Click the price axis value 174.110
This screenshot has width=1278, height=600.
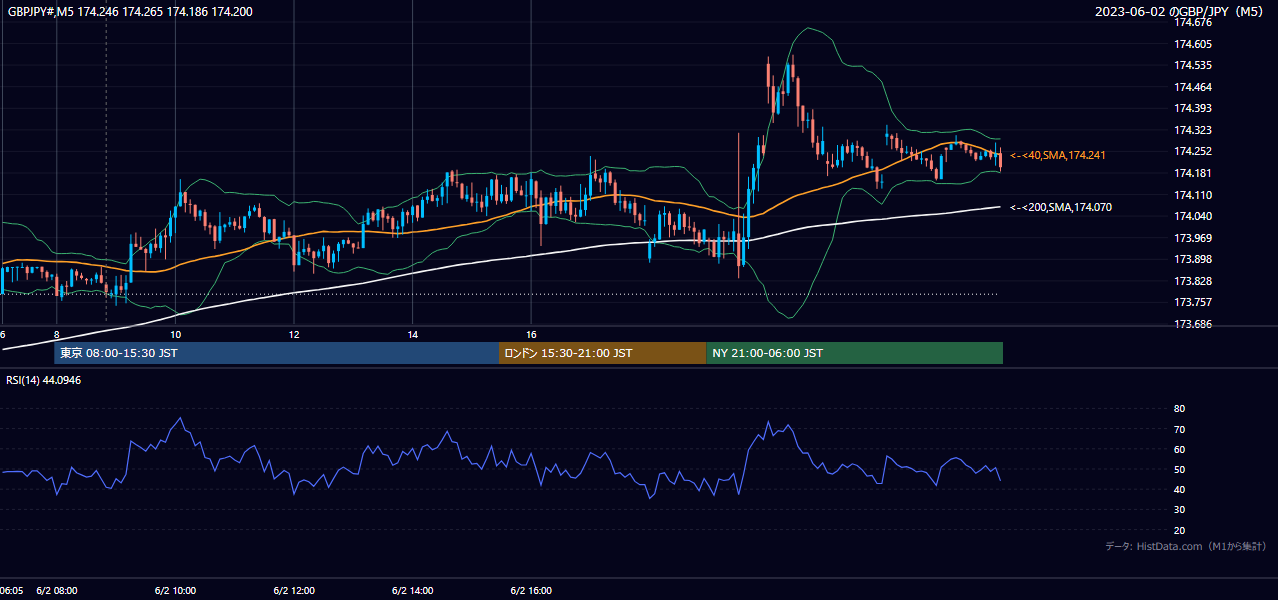pyautogui.click(x=1193, y=195)
